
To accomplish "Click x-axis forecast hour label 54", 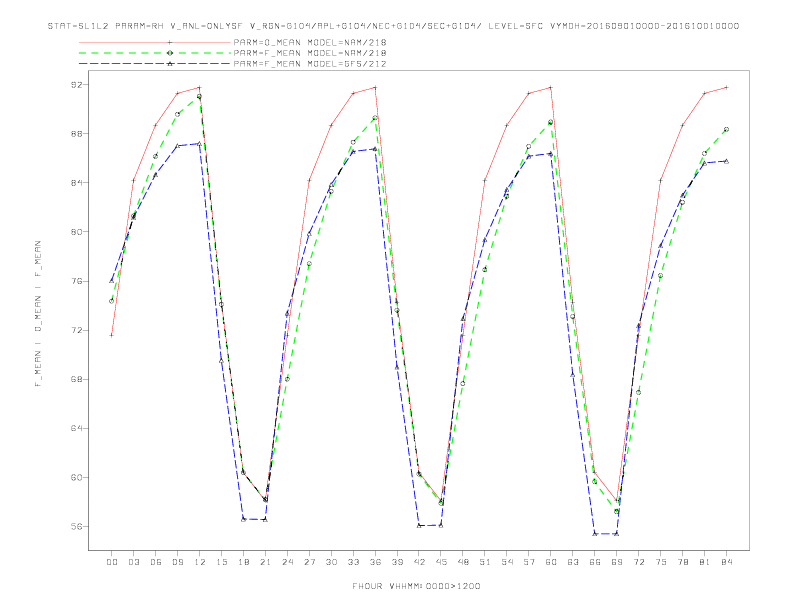I will pyautogui.click(x=507, y=562).
